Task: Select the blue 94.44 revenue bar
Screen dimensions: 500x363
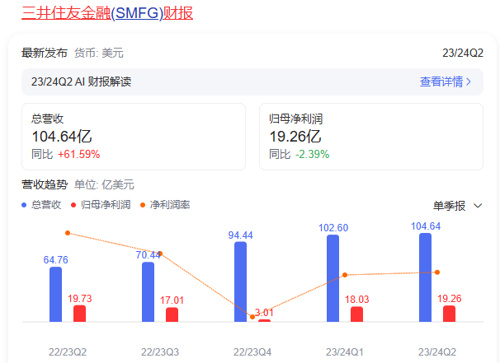Action: (x=240, y=282)
